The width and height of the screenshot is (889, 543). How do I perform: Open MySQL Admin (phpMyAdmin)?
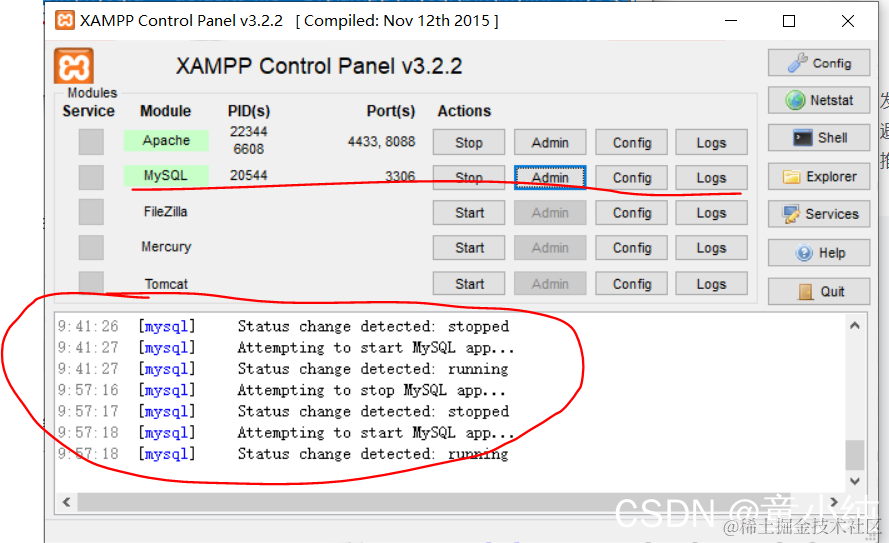(x=550, y=177)
